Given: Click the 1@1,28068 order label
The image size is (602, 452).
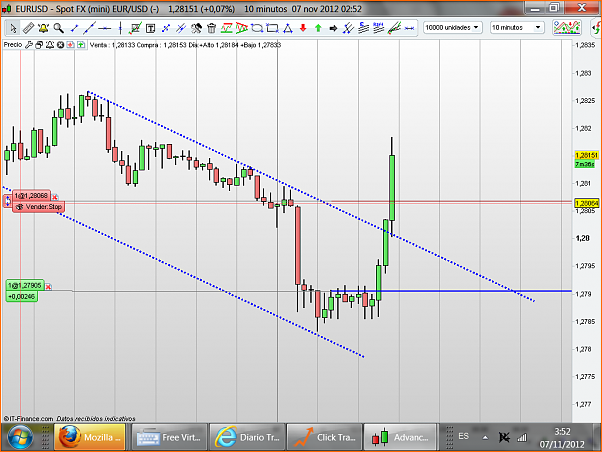Looking at the screenshot, I should (x=31, y=196).
